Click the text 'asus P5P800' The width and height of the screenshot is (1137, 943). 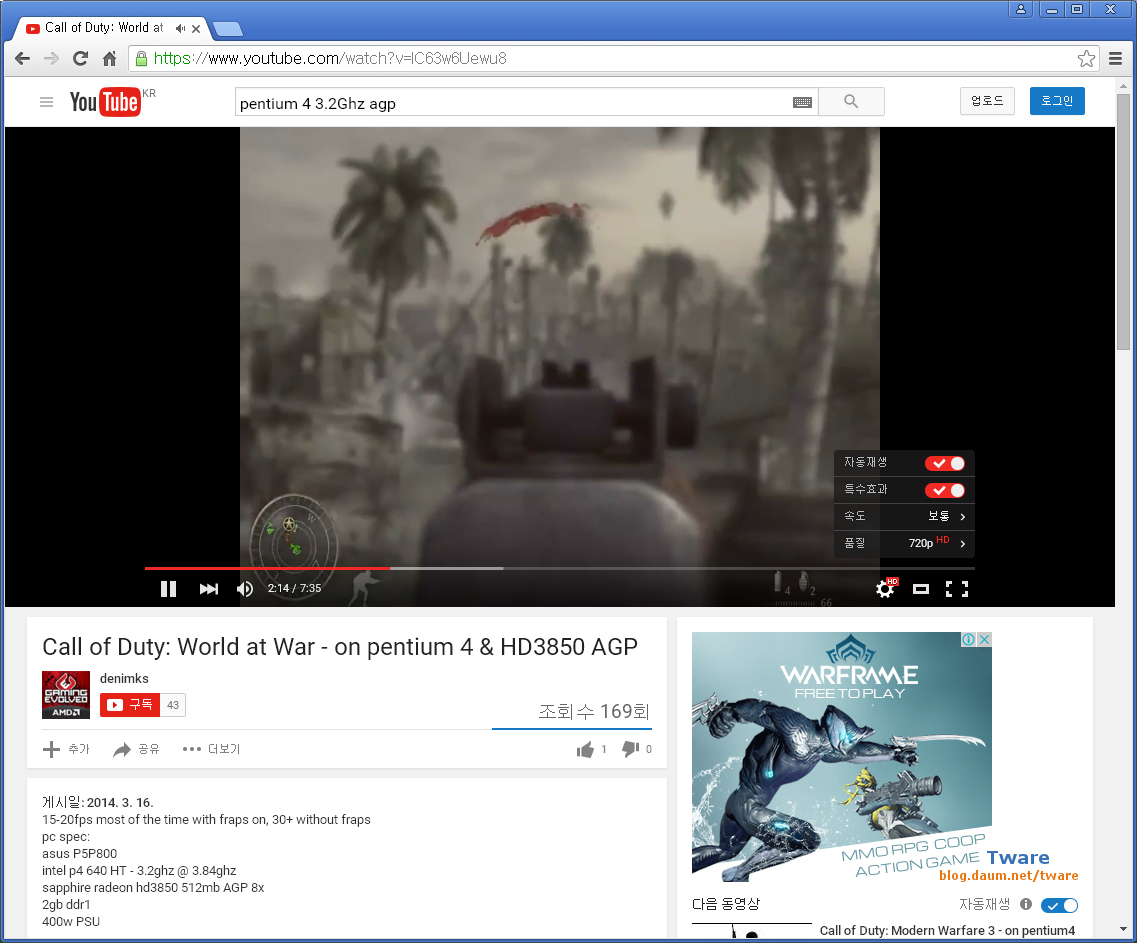point(79,854)
